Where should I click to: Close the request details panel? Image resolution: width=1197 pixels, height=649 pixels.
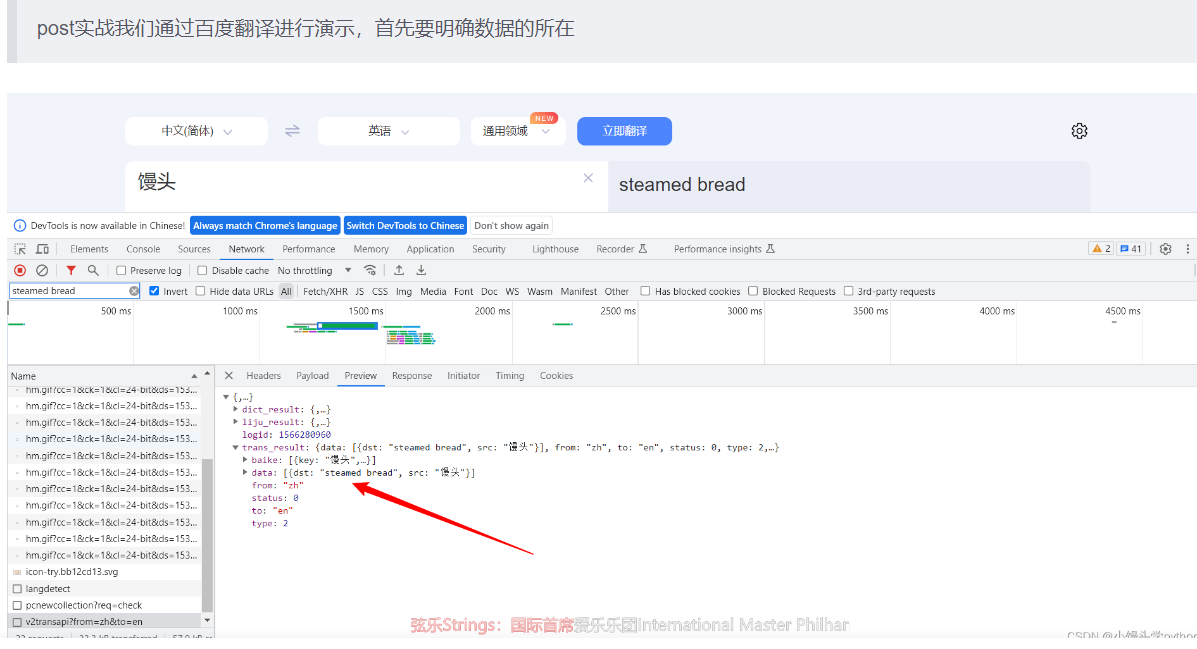pos(228,376)
